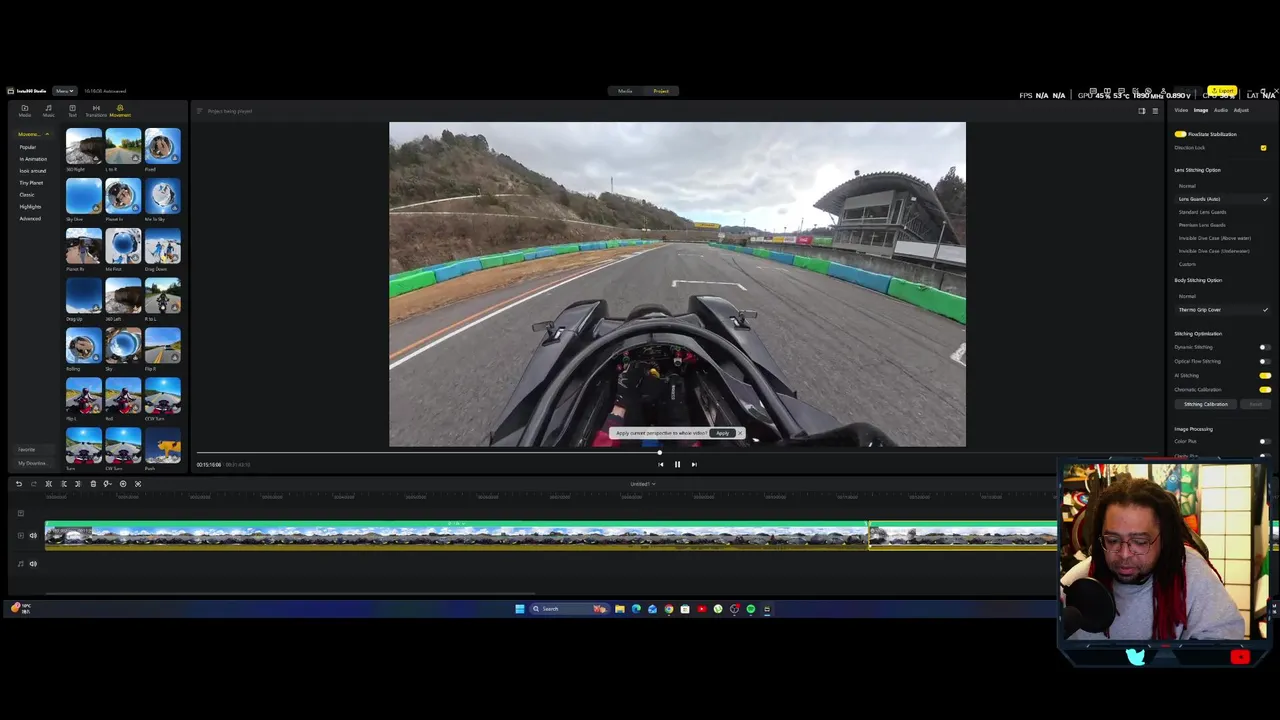Switch preview to Project view

tap(661, 91)
